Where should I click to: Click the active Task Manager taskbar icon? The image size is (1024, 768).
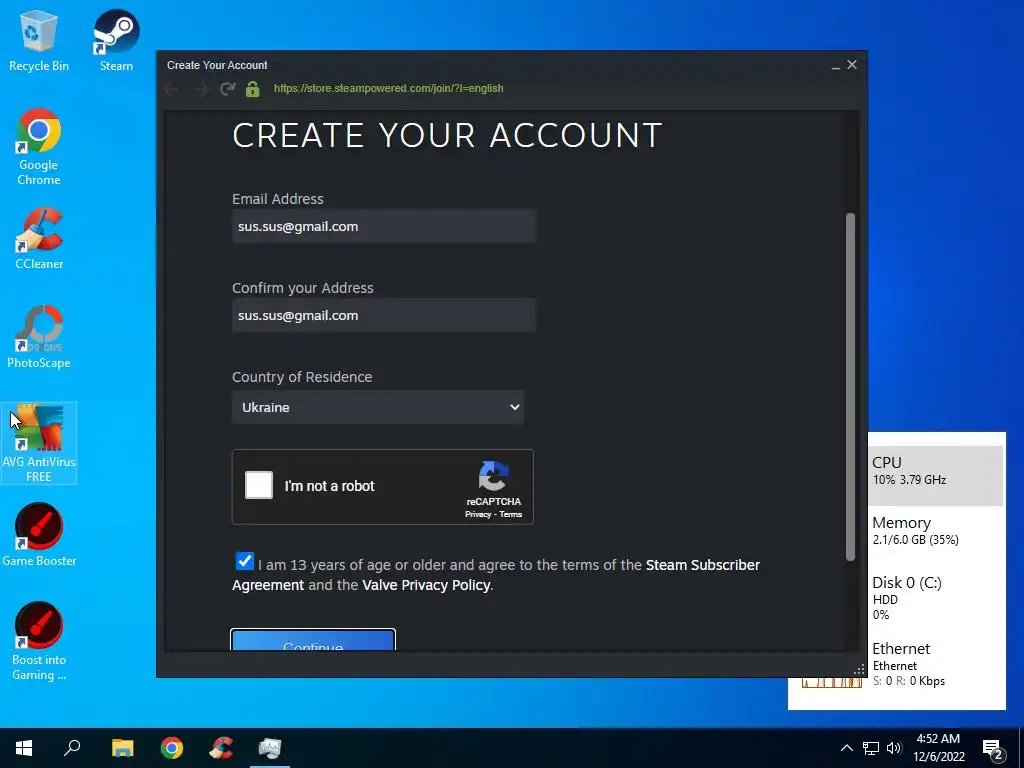(270, 748)
